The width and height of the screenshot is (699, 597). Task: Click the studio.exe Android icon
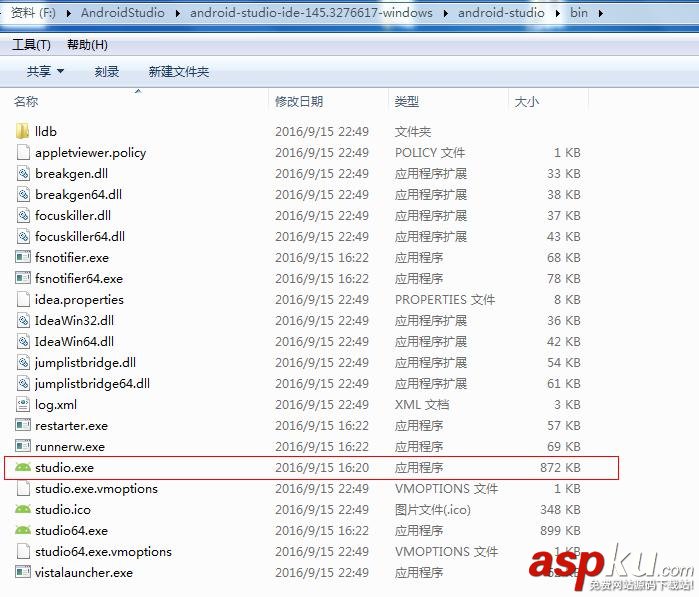click(23, 467)
